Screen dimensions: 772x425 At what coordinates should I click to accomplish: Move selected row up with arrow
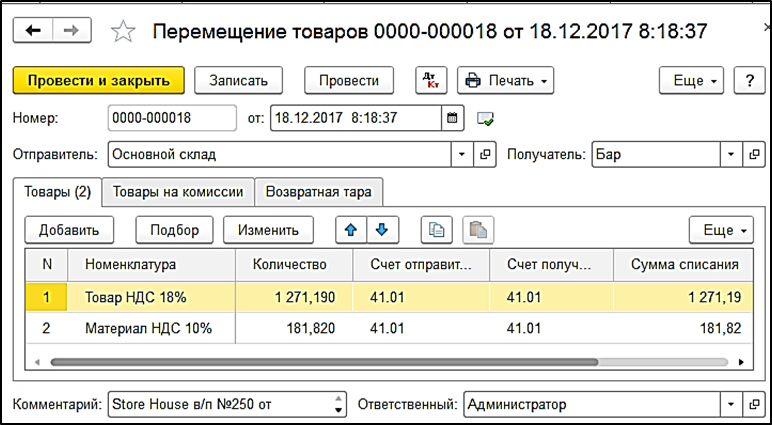pos(351,230)
